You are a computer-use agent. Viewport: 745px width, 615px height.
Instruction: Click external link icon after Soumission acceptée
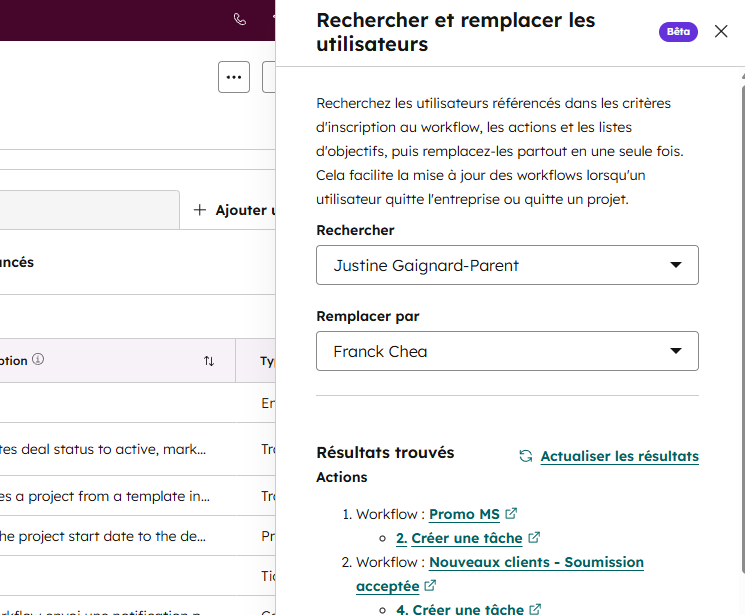[430, 586]
